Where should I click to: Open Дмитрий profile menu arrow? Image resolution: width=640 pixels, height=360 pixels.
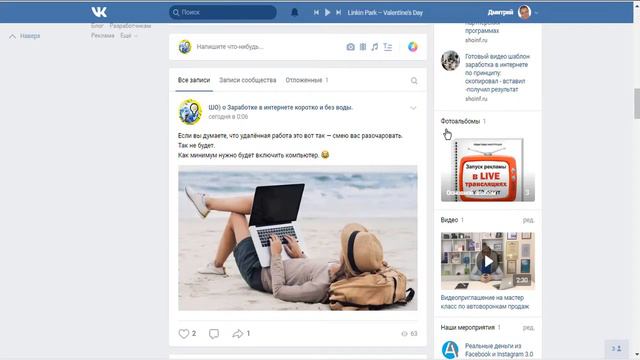click(536, 13)
